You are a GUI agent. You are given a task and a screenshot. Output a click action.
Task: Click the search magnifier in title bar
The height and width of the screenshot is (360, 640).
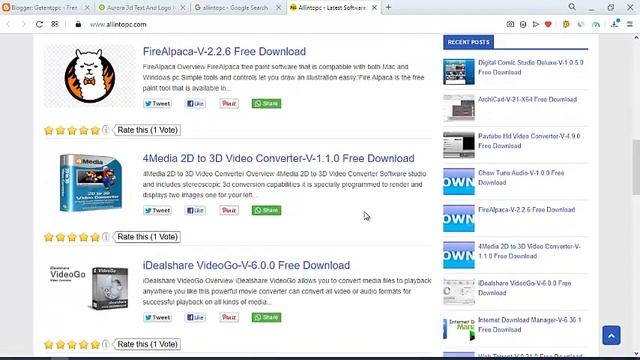click(572, 7)
